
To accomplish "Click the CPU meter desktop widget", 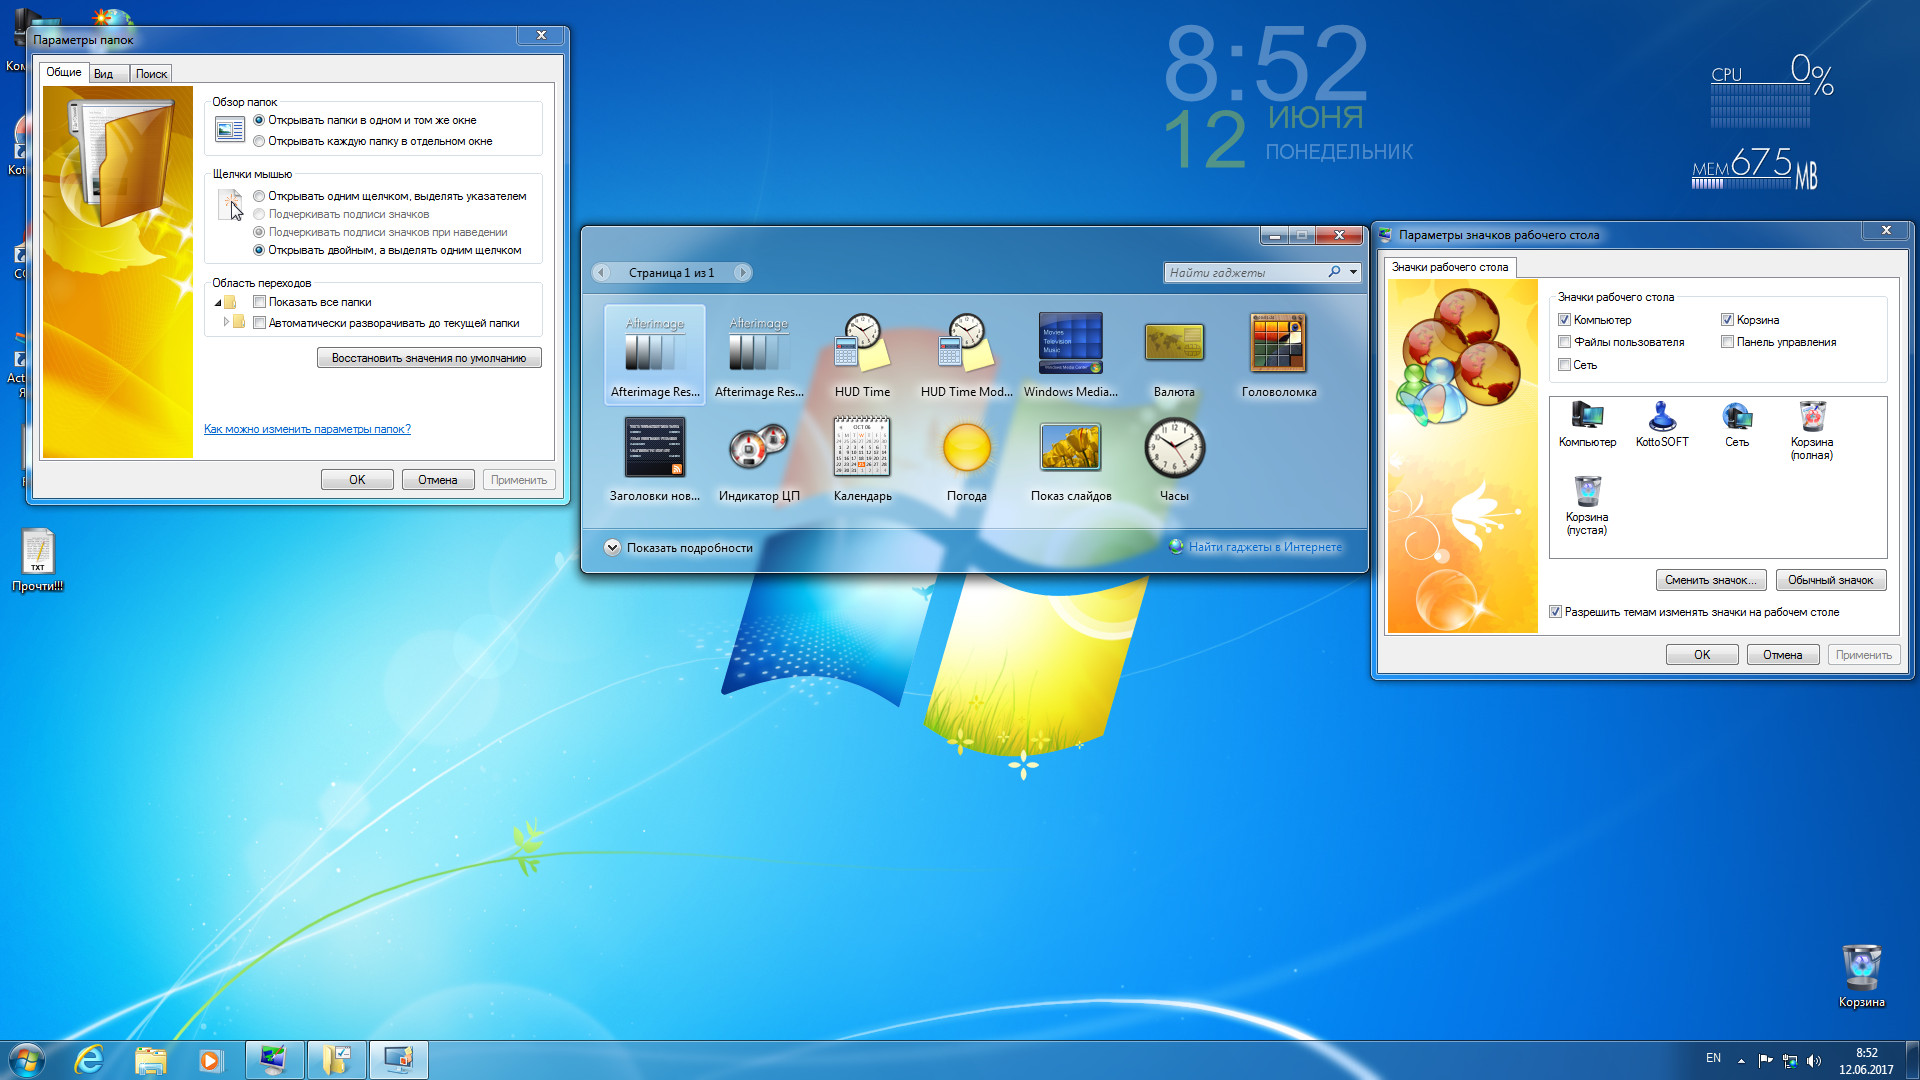I will [1771, 91].
